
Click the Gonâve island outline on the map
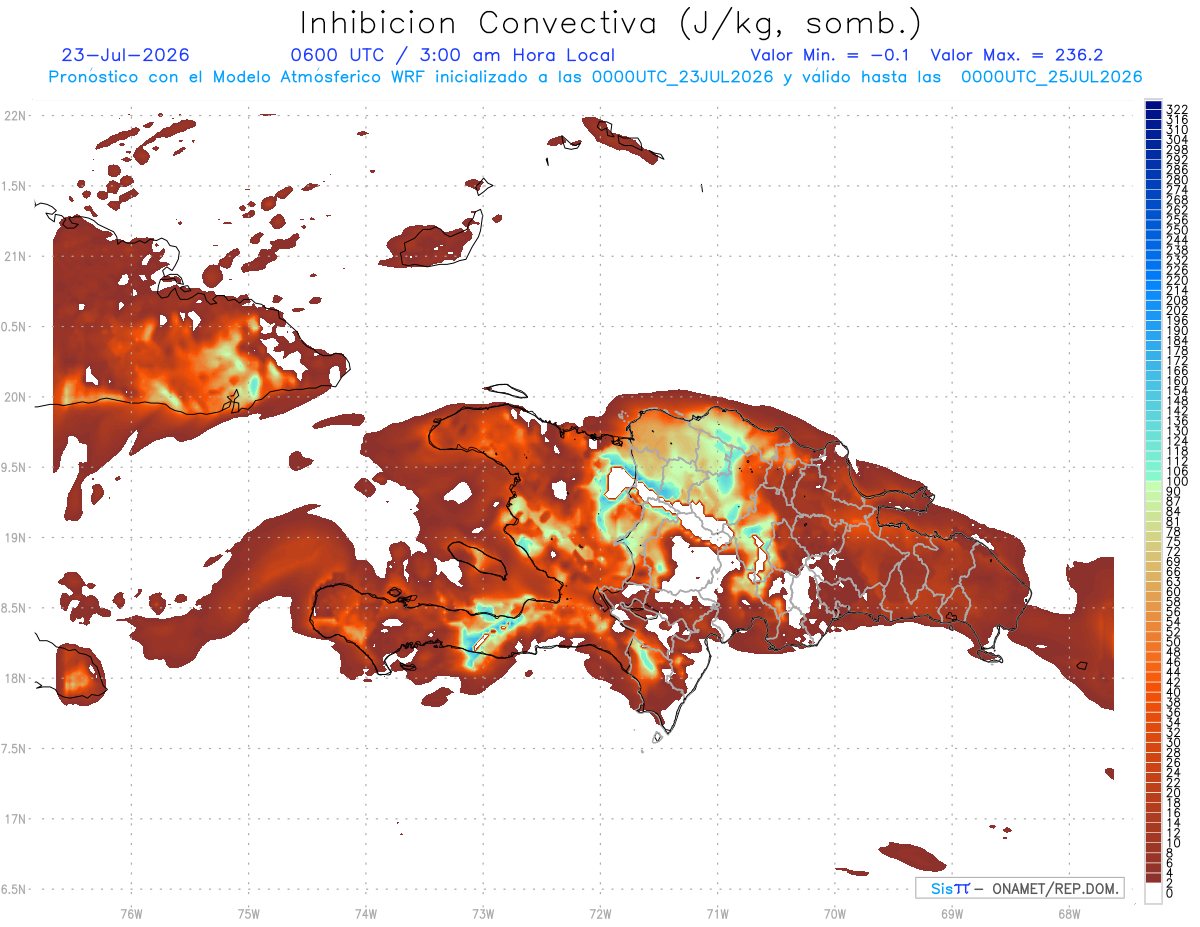pos(479,560)
